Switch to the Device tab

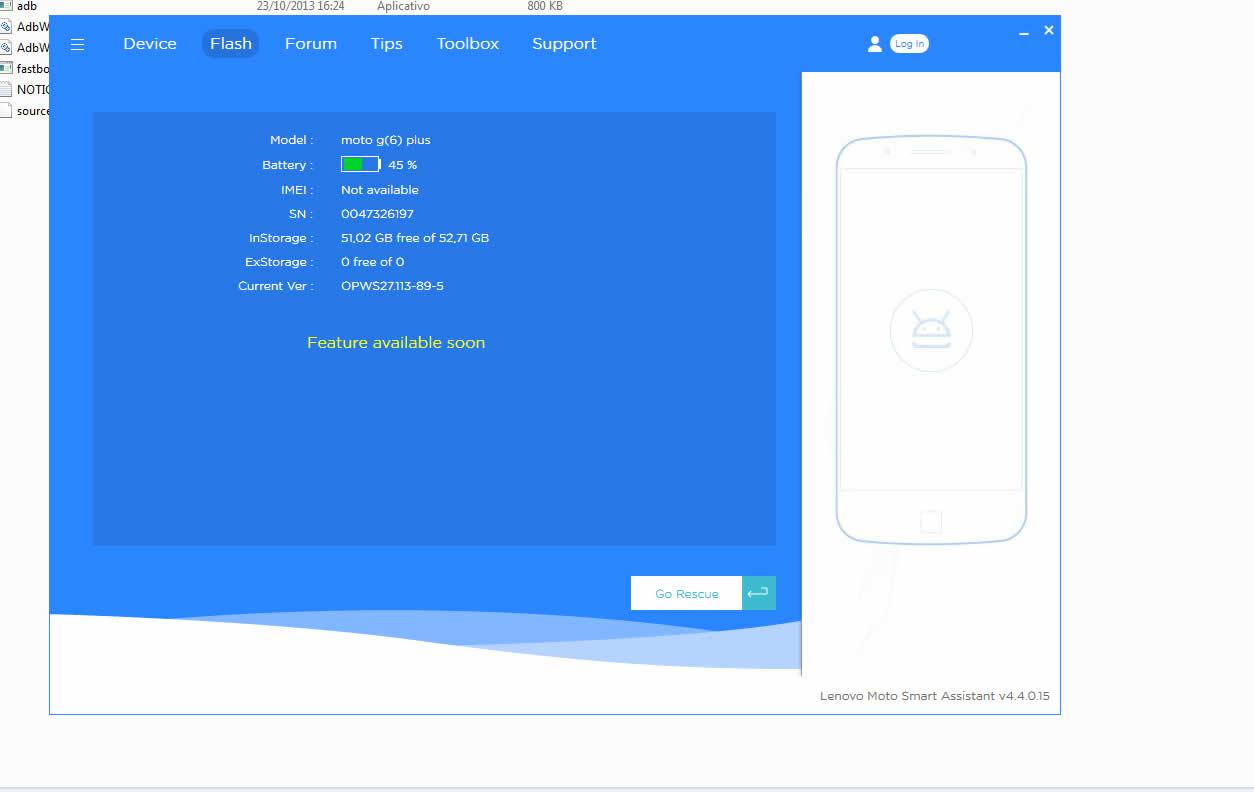point(150,44)
